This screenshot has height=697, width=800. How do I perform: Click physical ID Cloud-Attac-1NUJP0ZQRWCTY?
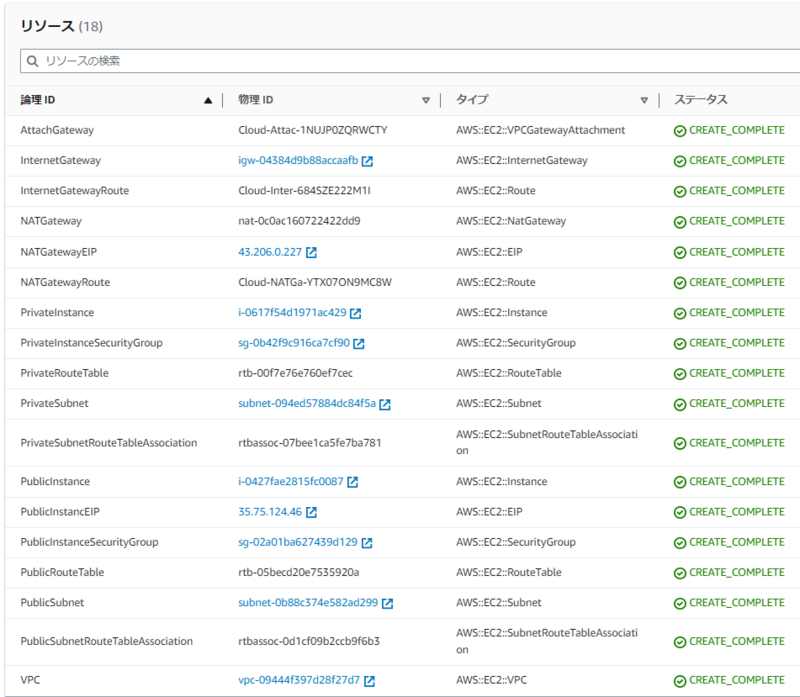(313, 130)
